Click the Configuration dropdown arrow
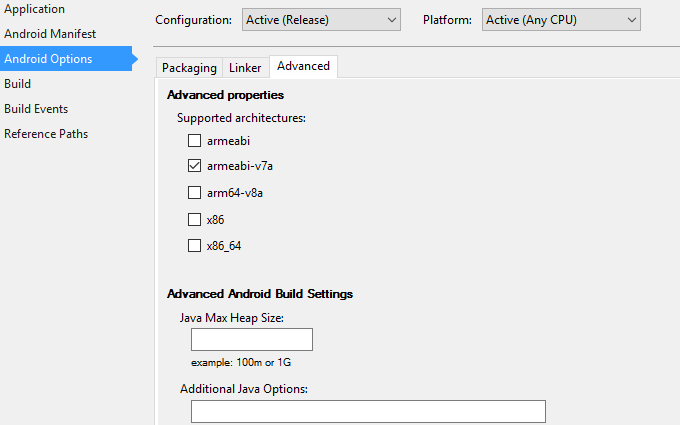This screenshot has width=680, height=425. click(389, 20)
